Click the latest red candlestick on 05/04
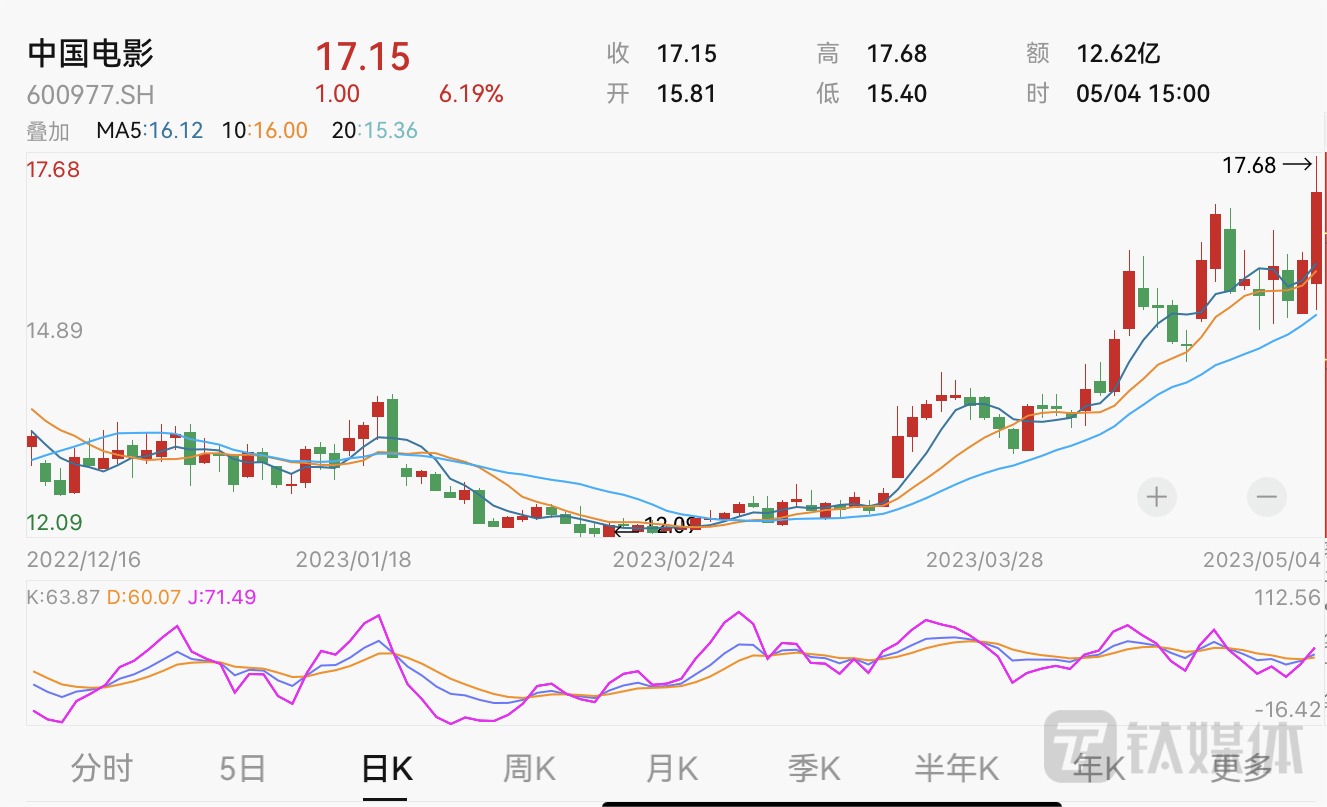The height and width of the screenshot is (807, 1327). 1317,237
